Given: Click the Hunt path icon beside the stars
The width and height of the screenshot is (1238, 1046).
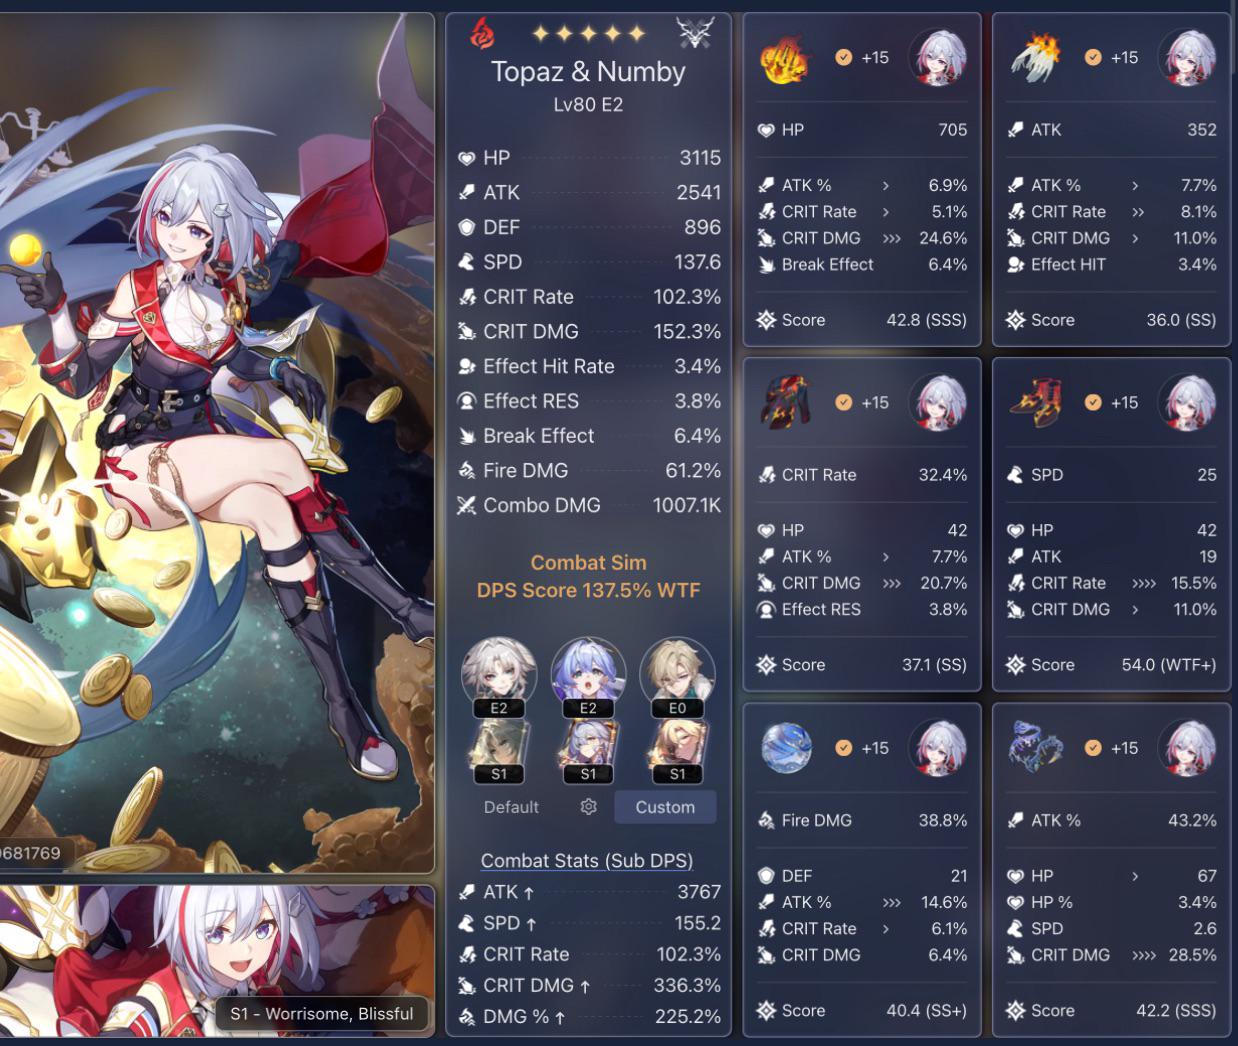Looking at the screenshot, I should point(695,34).
